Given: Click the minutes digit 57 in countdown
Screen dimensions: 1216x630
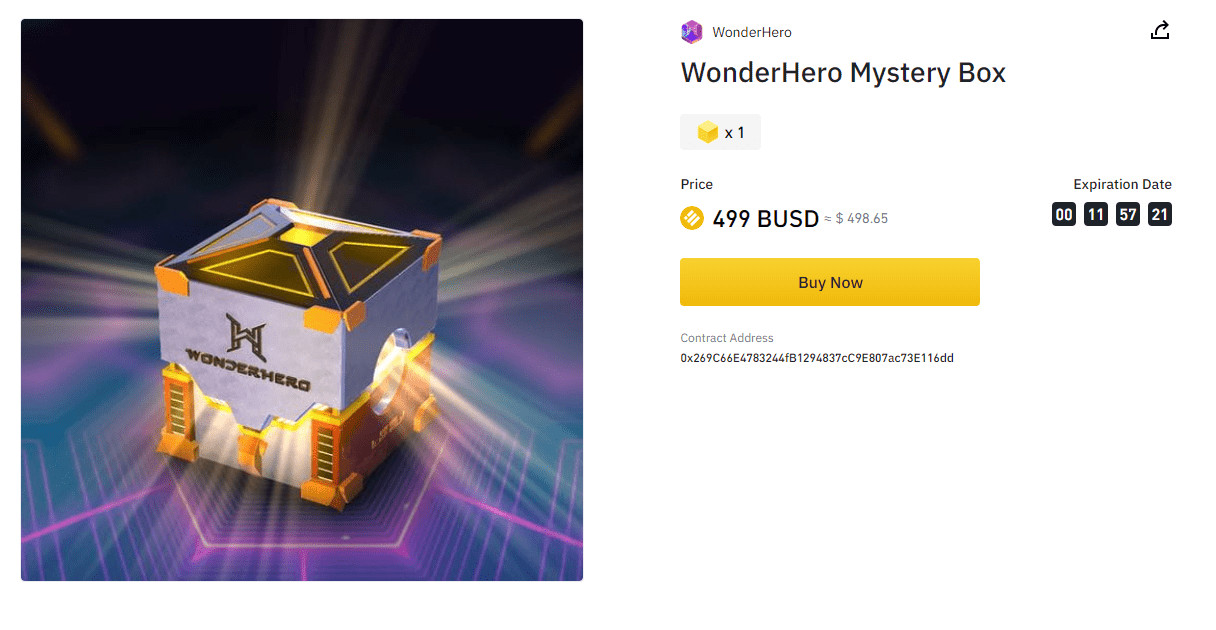Looking at the screenshot, I should point(1128,214).
